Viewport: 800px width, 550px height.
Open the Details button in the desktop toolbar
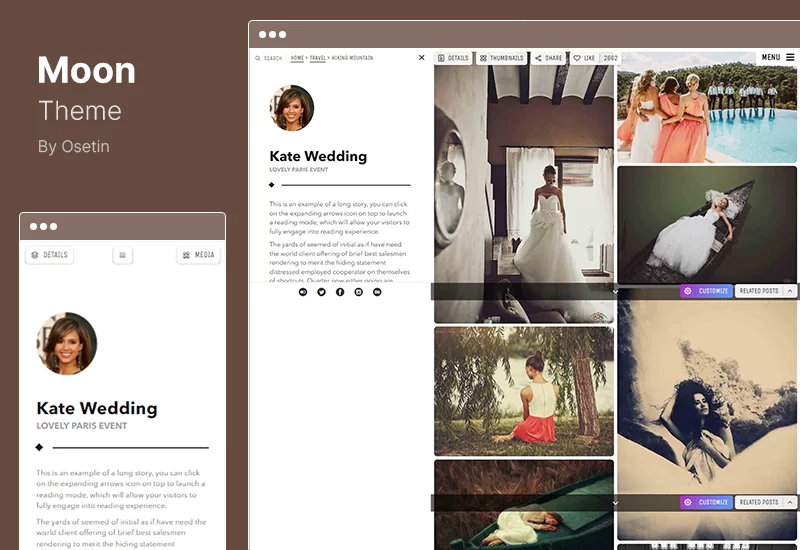click(453, 58)
